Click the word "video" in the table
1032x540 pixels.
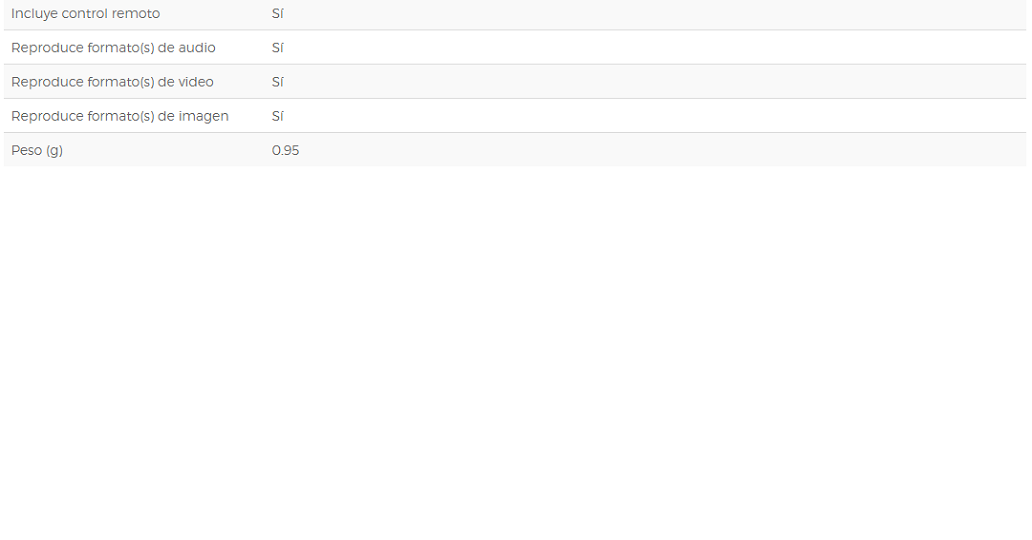[196, 82]
